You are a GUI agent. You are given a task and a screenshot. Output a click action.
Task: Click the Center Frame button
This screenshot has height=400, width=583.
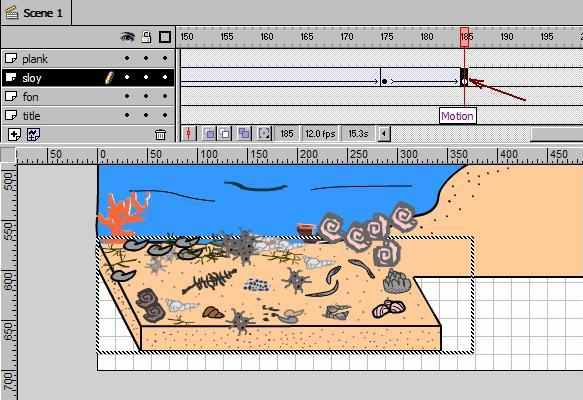click(x=189, y=133)
